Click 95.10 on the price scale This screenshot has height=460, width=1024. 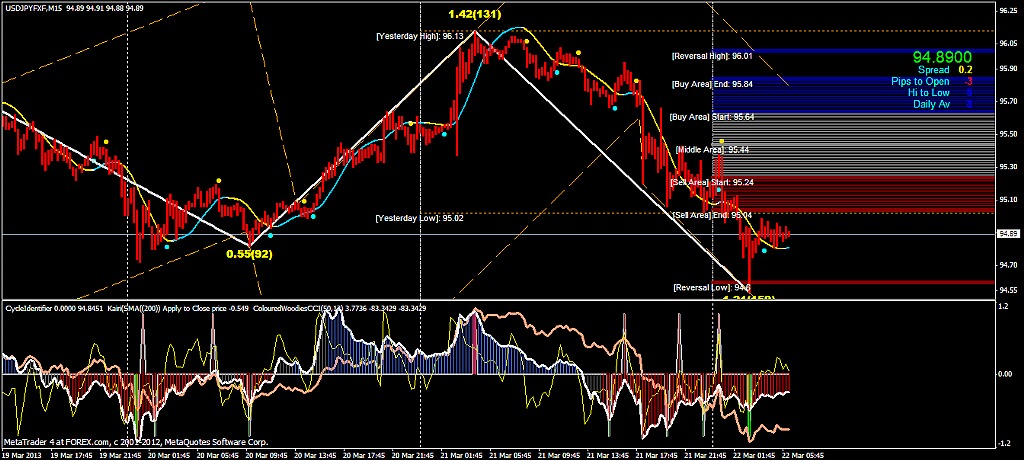coord(1008,199)
